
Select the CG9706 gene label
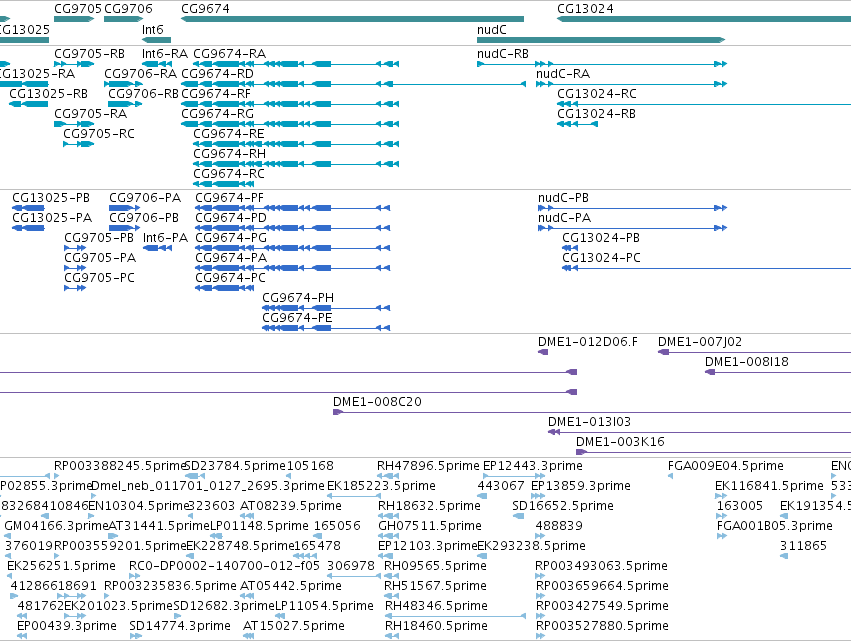coord(128,9)
